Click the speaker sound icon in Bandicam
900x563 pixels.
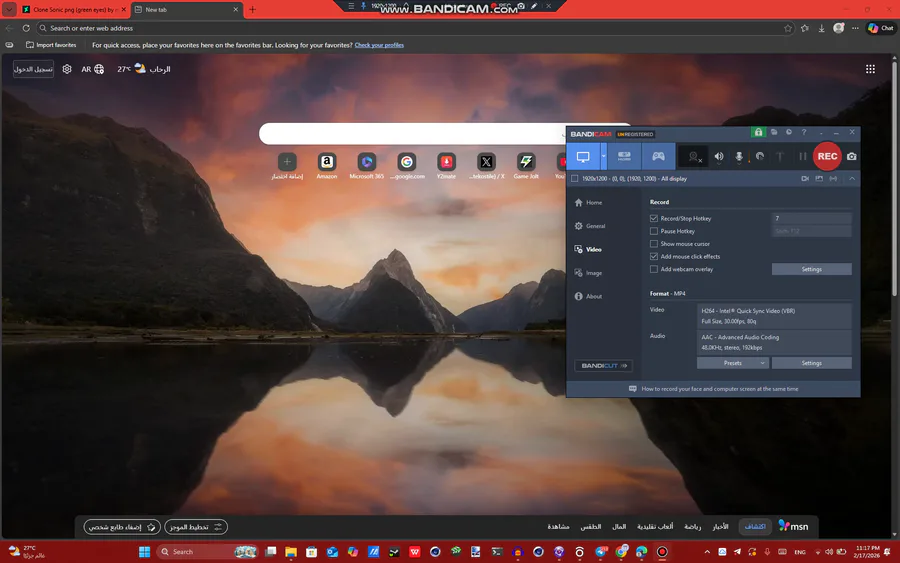tap(719, 157)
